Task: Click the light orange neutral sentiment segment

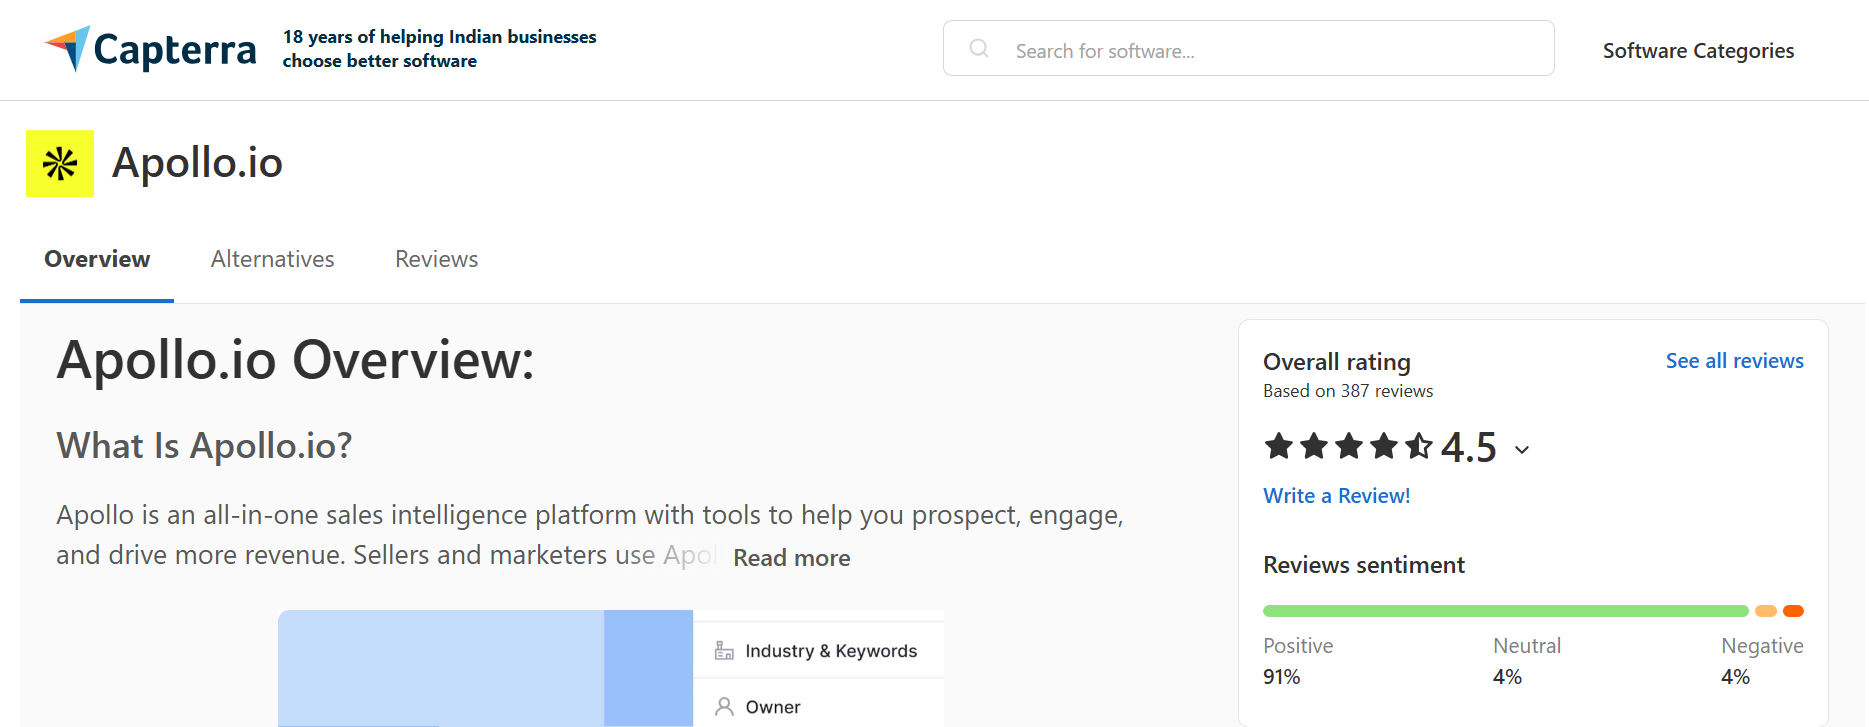Action: coord(1765,611)
